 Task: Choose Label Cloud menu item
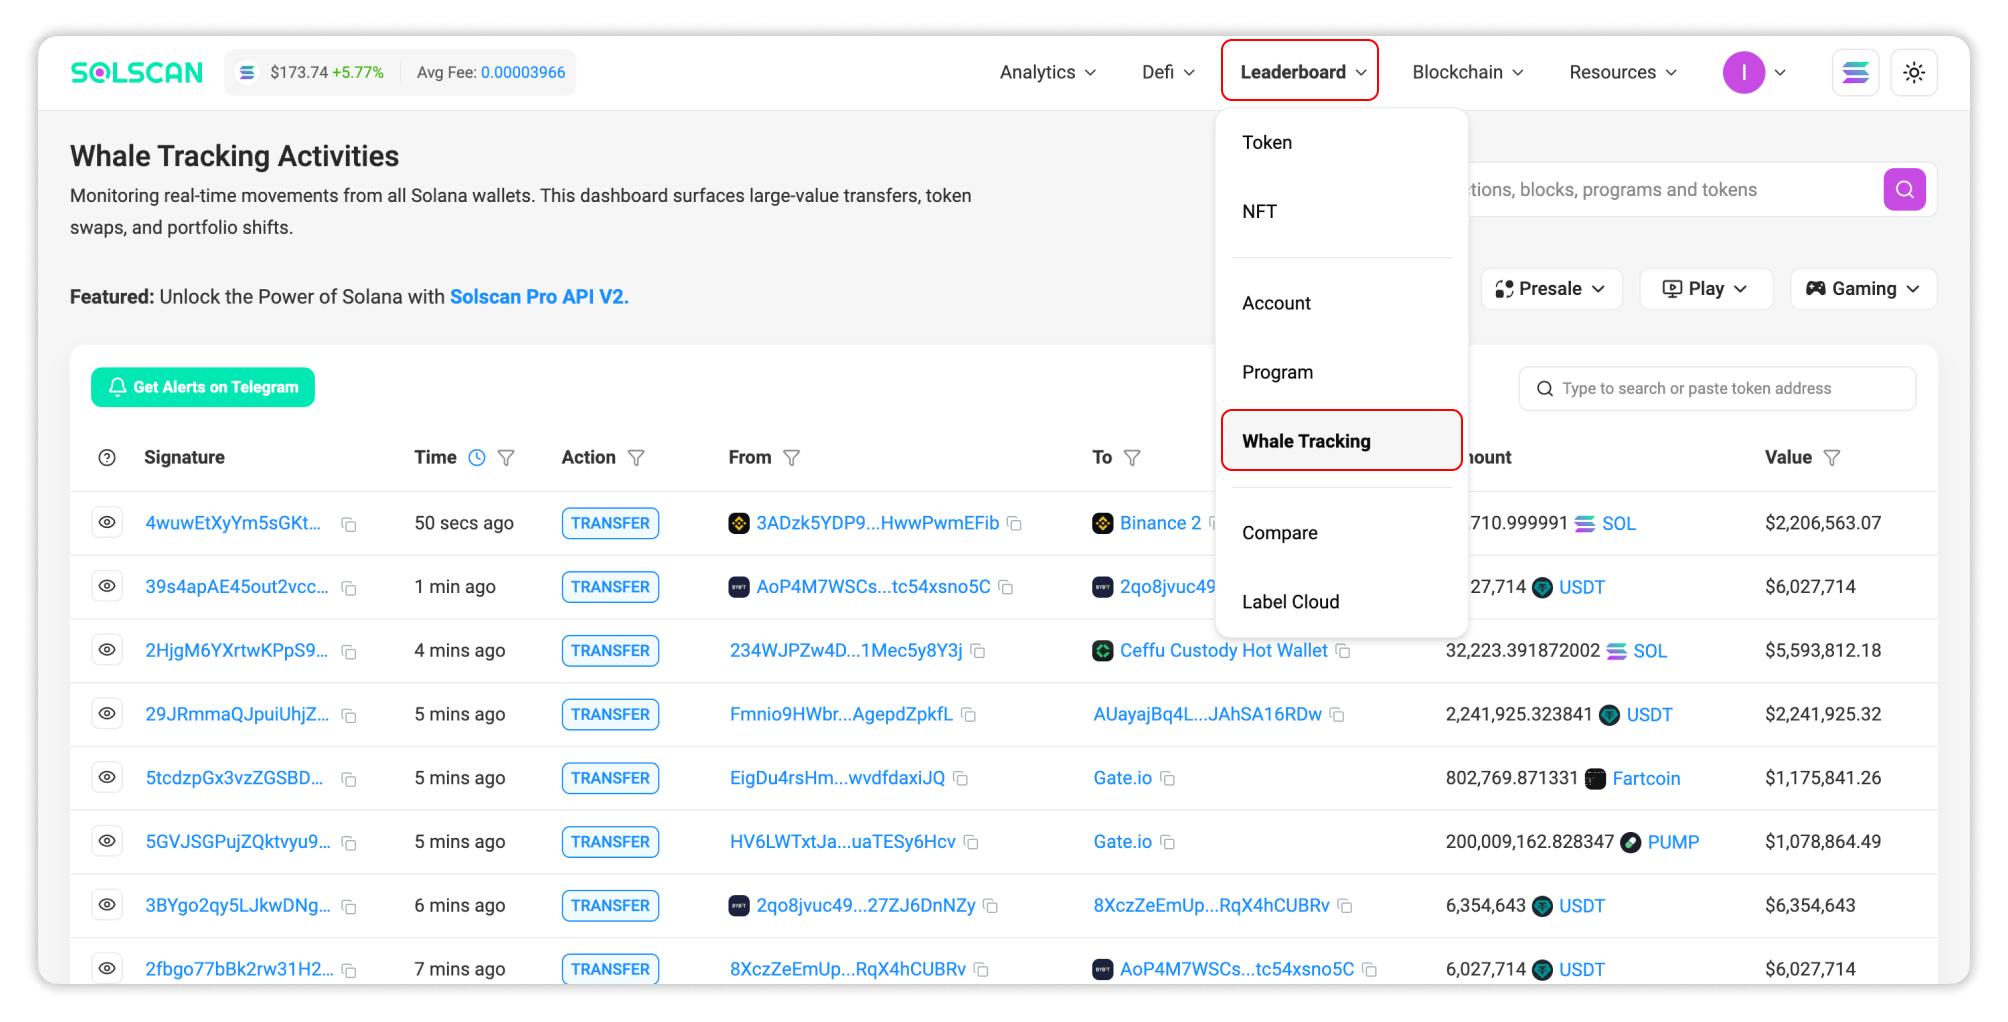coord(1290,602)
